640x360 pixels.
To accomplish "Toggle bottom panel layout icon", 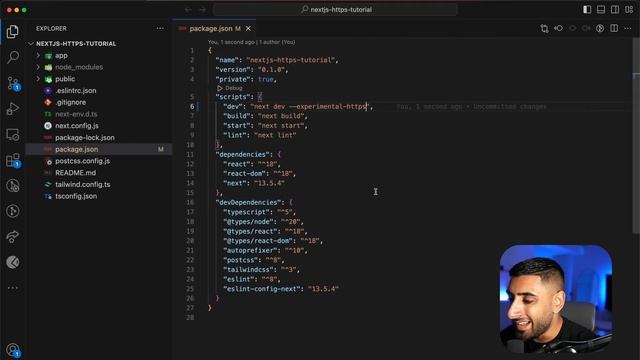I will click(x=601, y=9).
